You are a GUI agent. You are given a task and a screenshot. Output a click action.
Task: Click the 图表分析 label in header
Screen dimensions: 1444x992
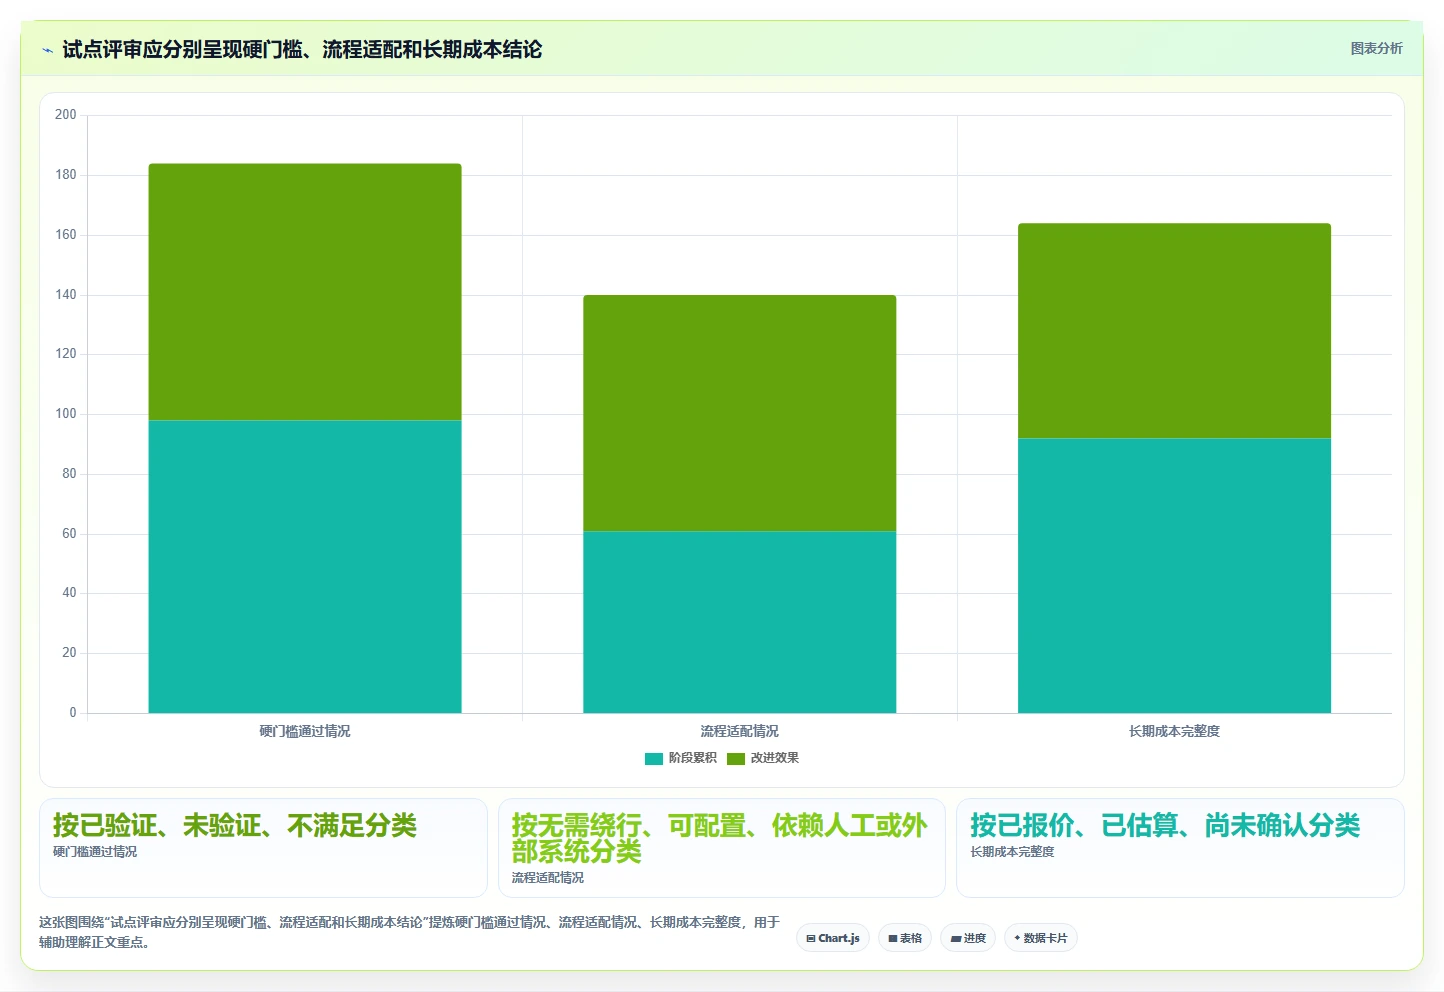1376,48
